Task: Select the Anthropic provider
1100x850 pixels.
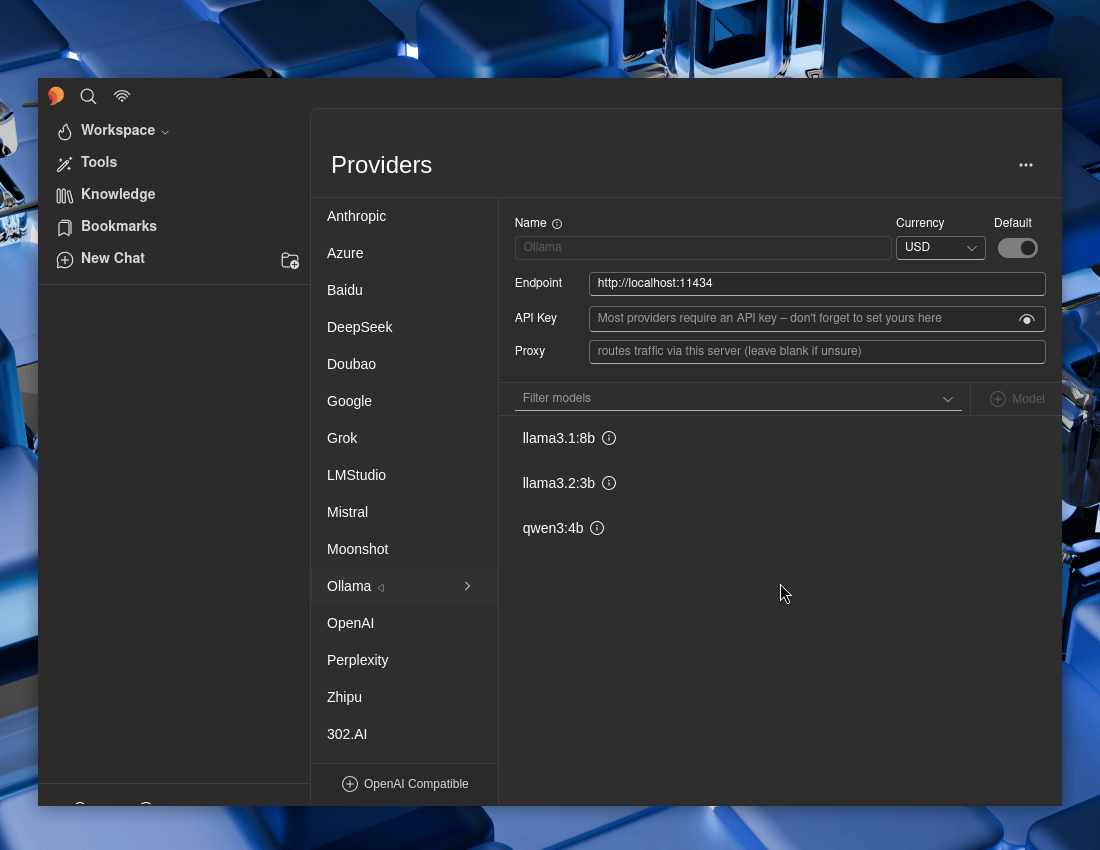Action: pyautogui.click(x=356, y=216)
